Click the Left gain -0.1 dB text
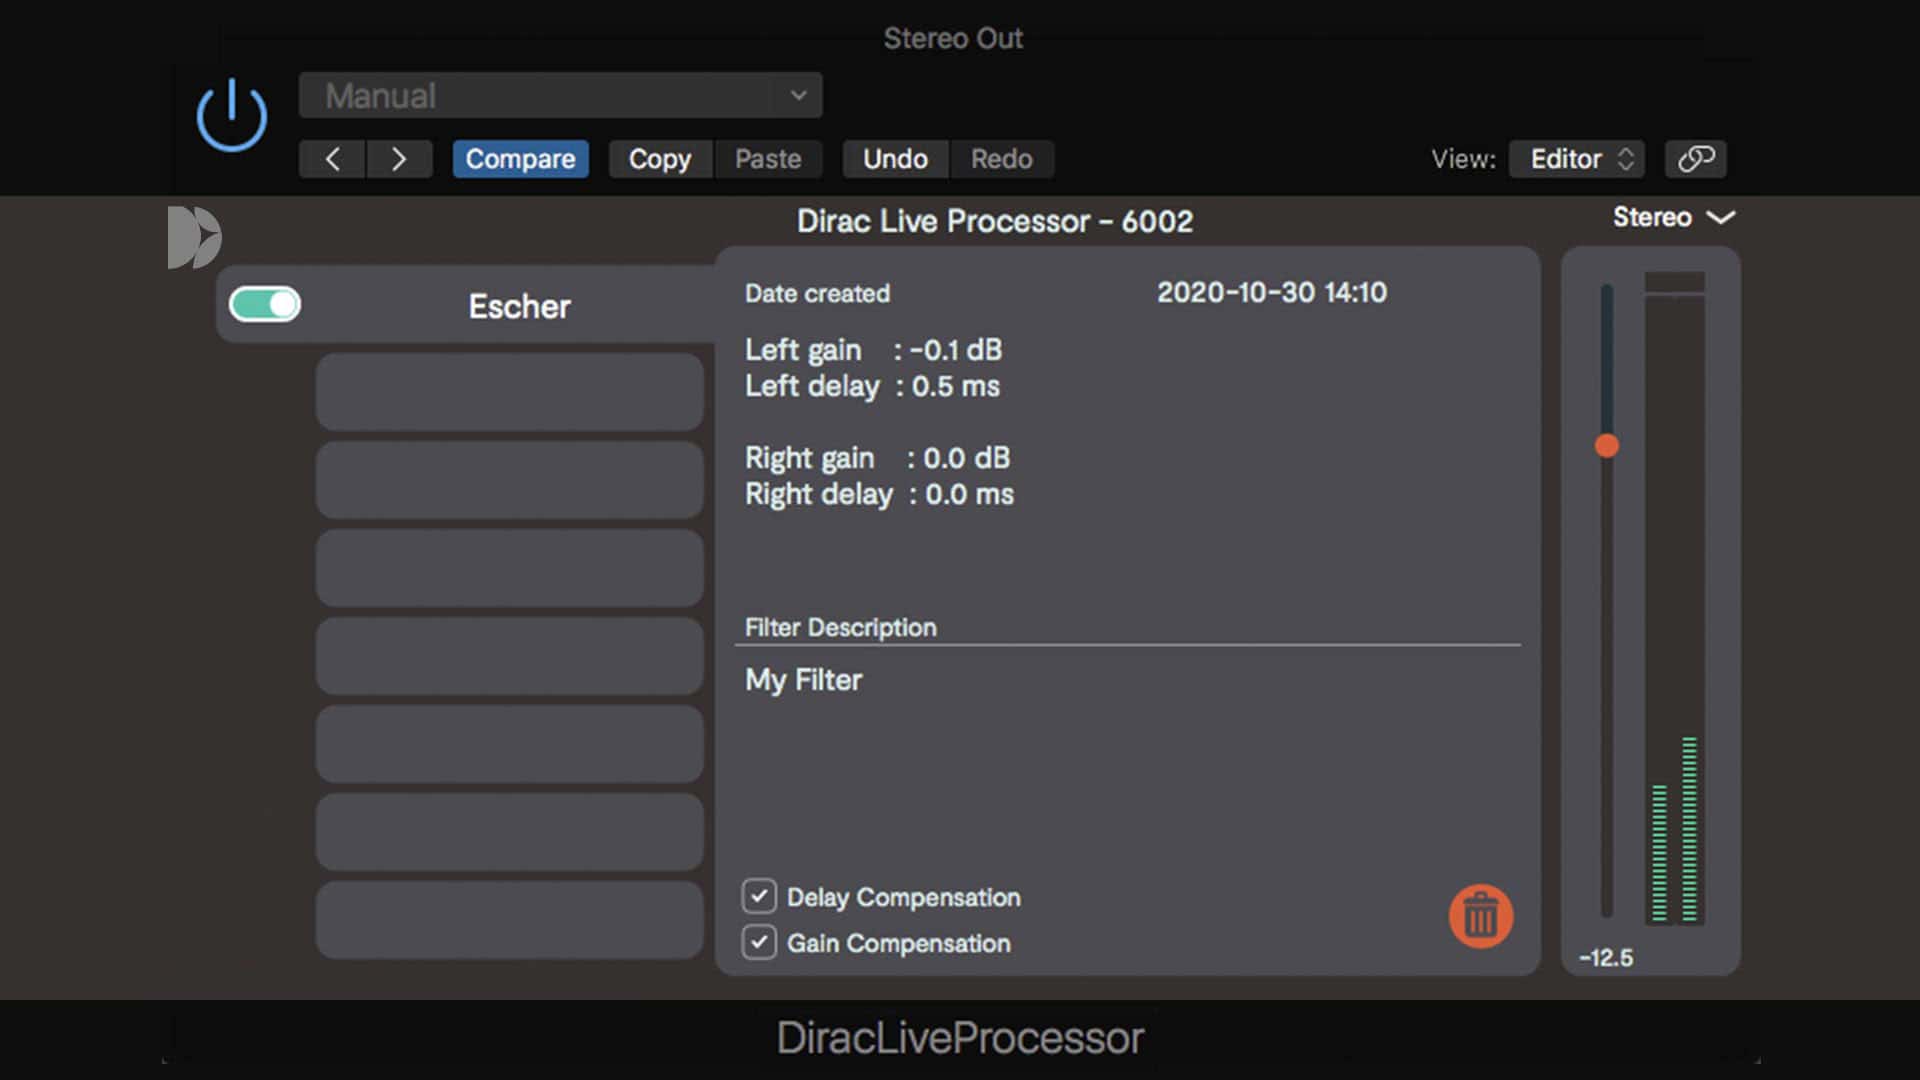 (x=873, y=350)
